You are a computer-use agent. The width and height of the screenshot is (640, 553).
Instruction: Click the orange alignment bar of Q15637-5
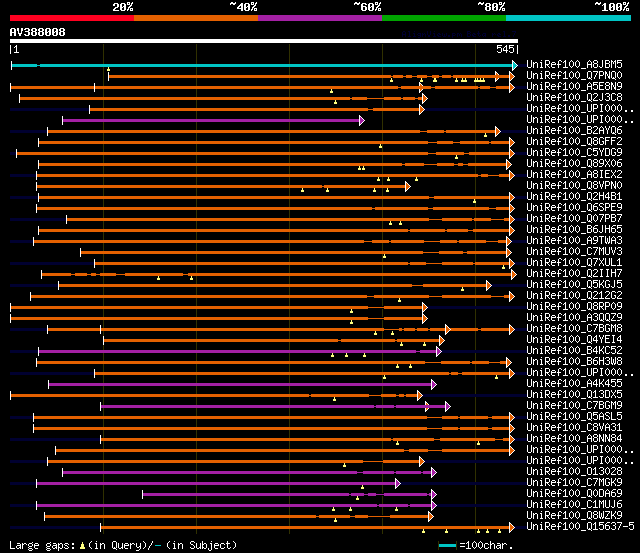coord(307,528)
